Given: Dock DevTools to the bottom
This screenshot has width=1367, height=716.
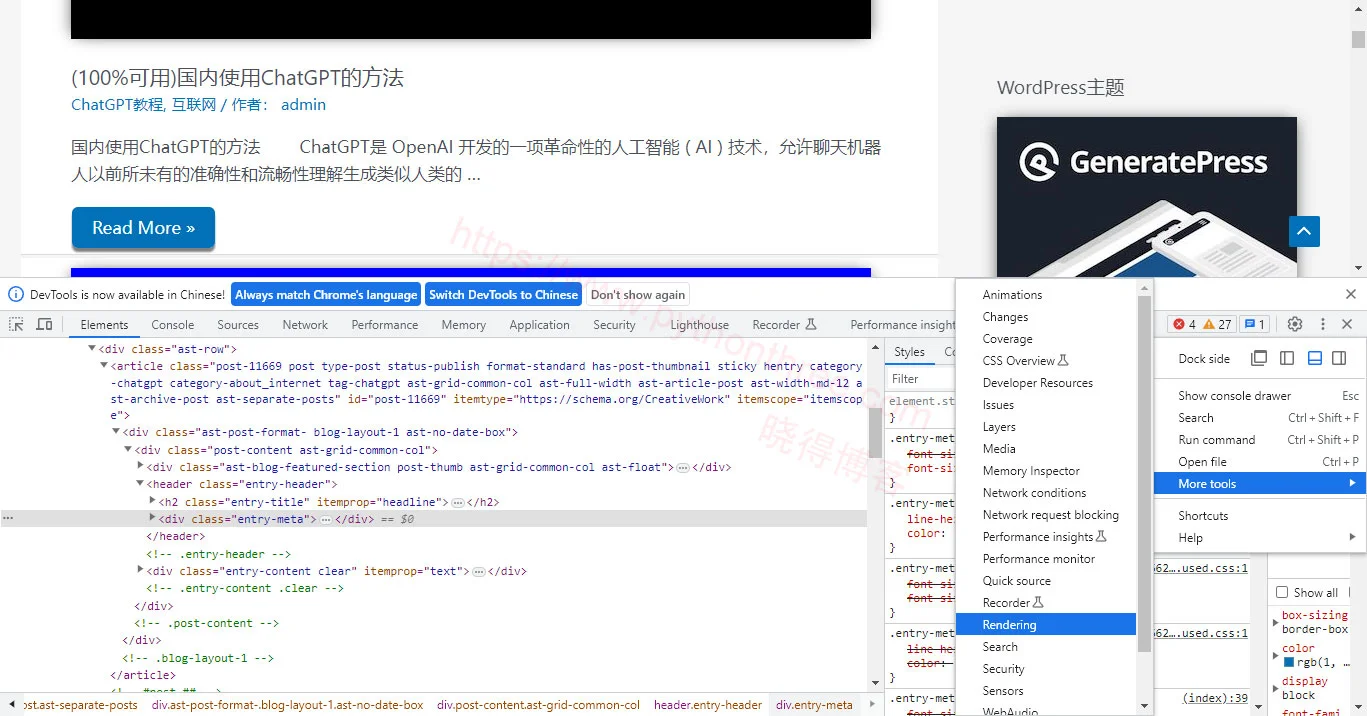Looking at the screenshot, I should tap(1315, 358).
